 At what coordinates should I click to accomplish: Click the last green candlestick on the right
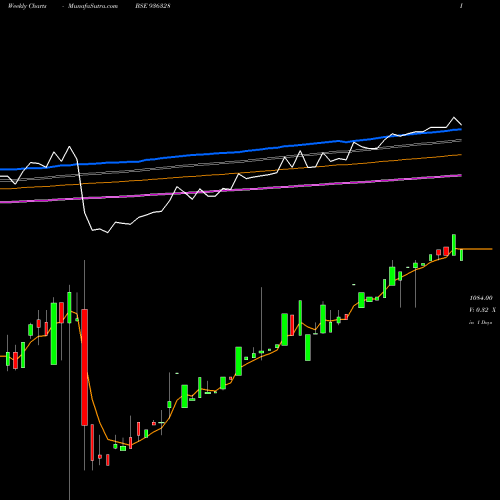(462, 255)
